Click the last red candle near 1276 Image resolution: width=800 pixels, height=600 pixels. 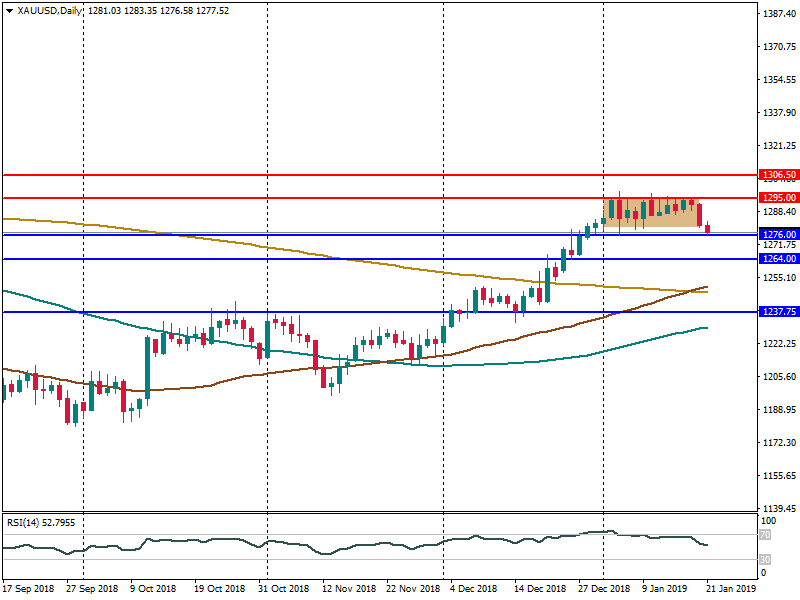(x=708, y=229)
